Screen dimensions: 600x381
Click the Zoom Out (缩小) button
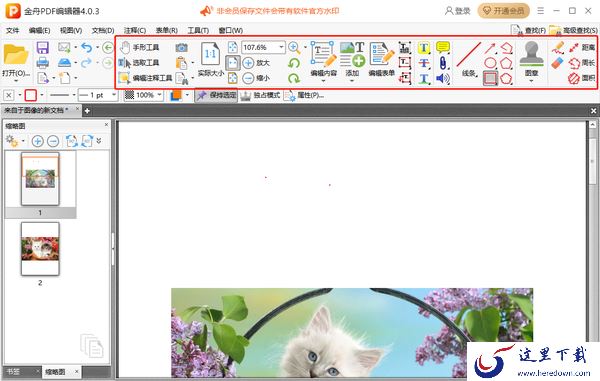(x=256, y=78)
